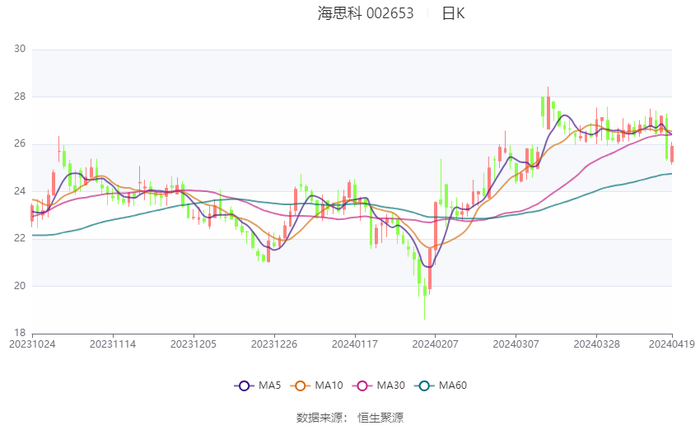Click the 20240307 x-axis date label
The image size is (700, 426).
514,344
